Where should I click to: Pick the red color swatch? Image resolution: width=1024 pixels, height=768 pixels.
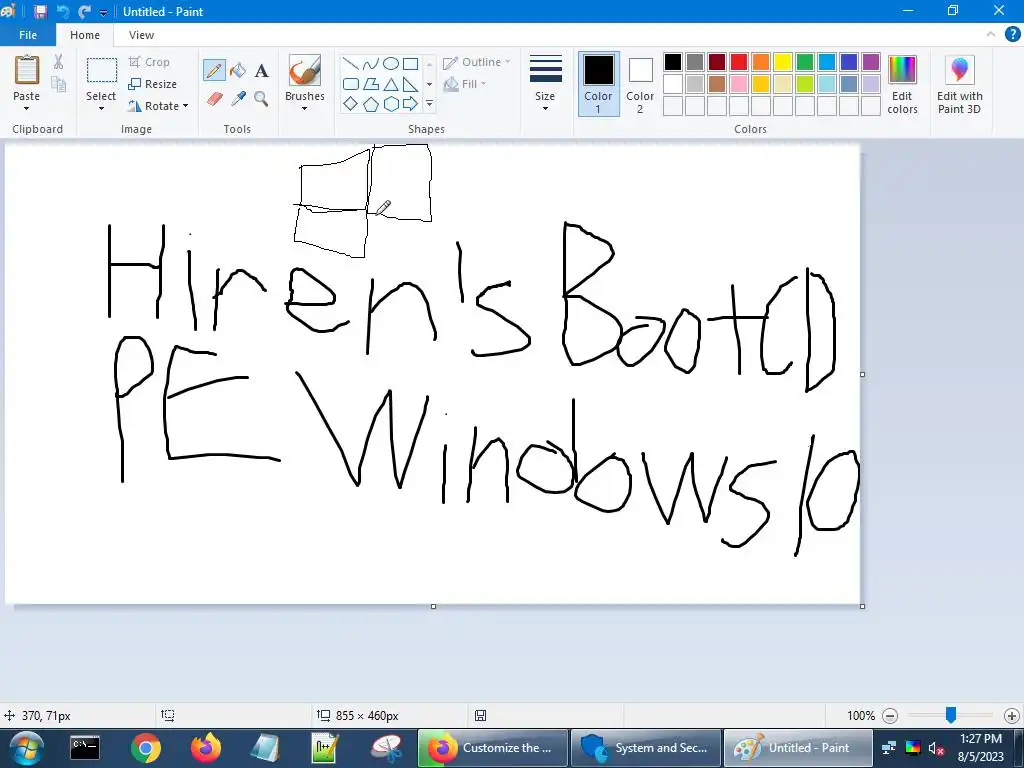point(739,62)
